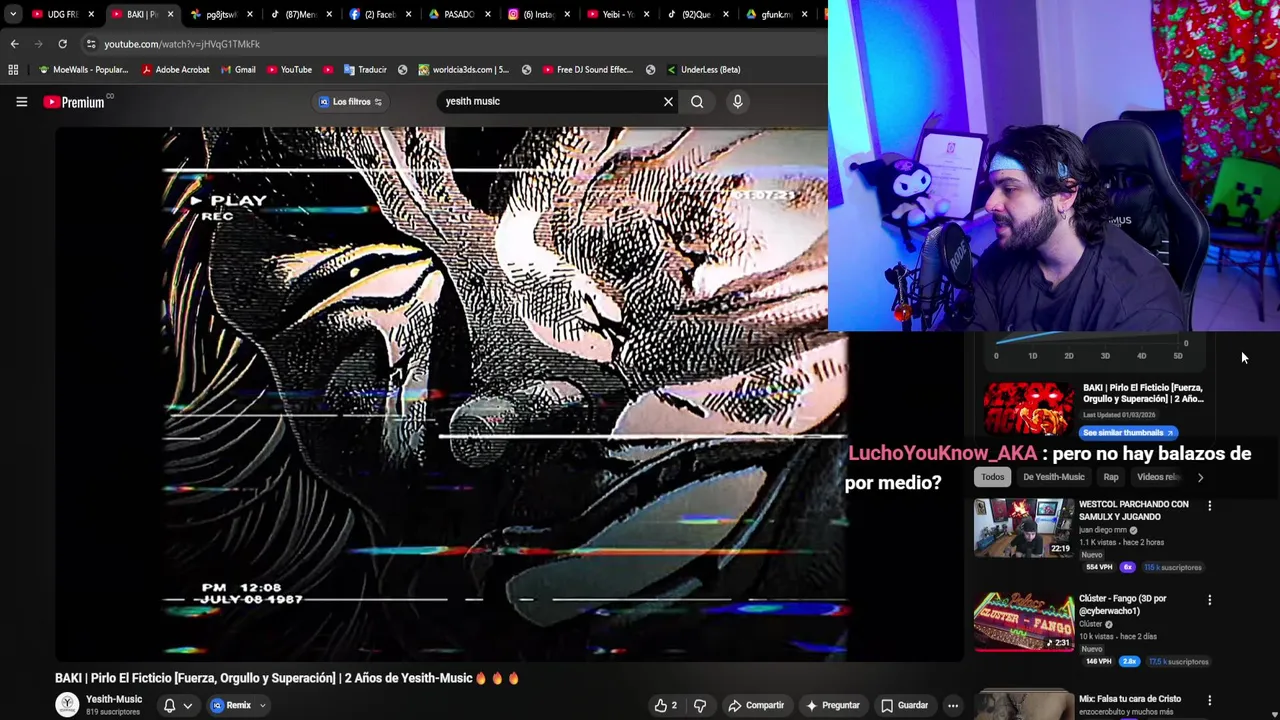The width and height of the screenshot is (1280, 720).
Task: Open the Traducir bookmark
Action: 365,69
